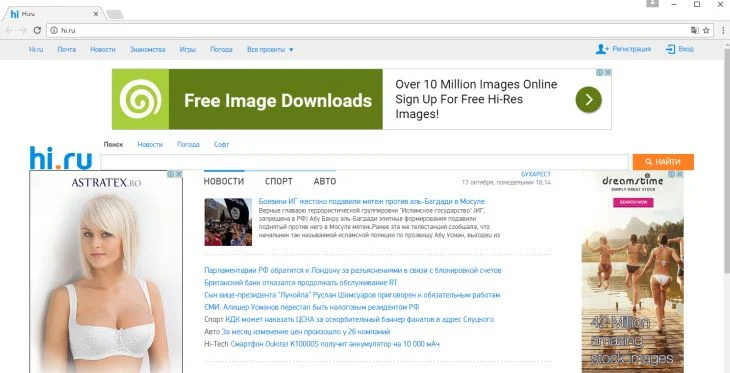Open the Chrome three-dot menu
This screenshot has height=373, width=730.
(x=723, y=30)
